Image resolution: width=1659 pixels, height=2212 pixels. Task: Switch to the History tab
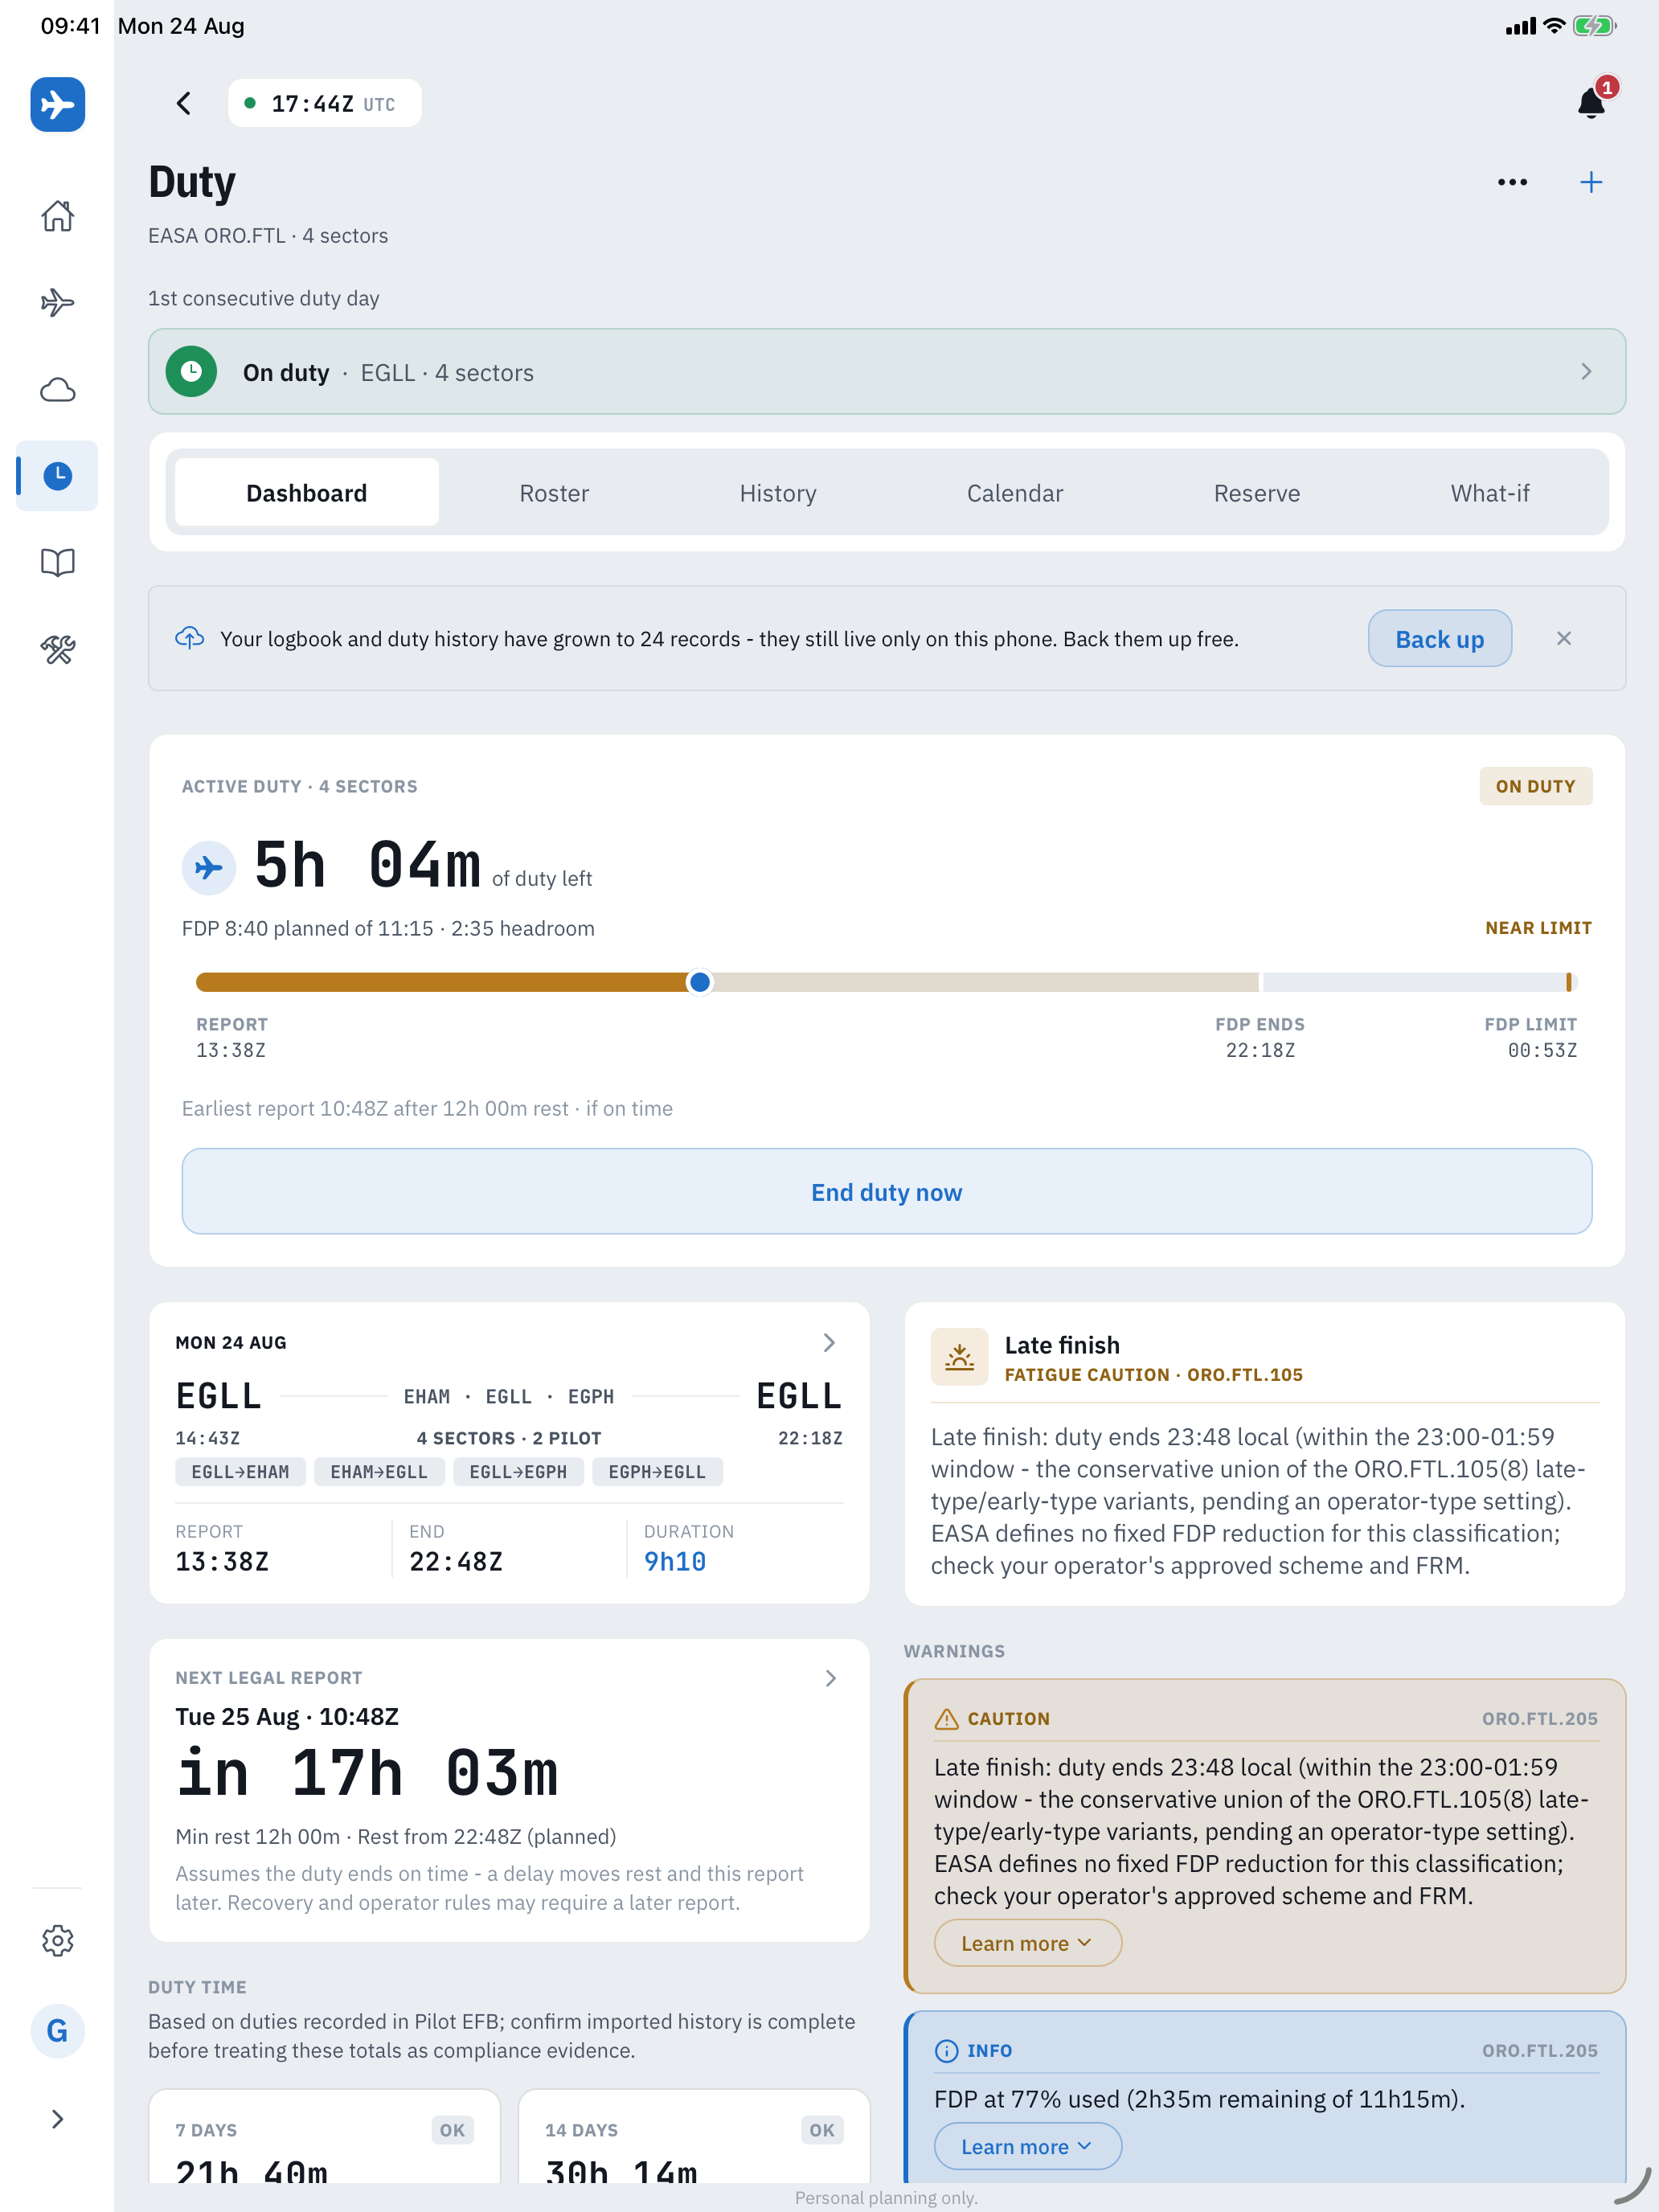click(x=778, y=493)
